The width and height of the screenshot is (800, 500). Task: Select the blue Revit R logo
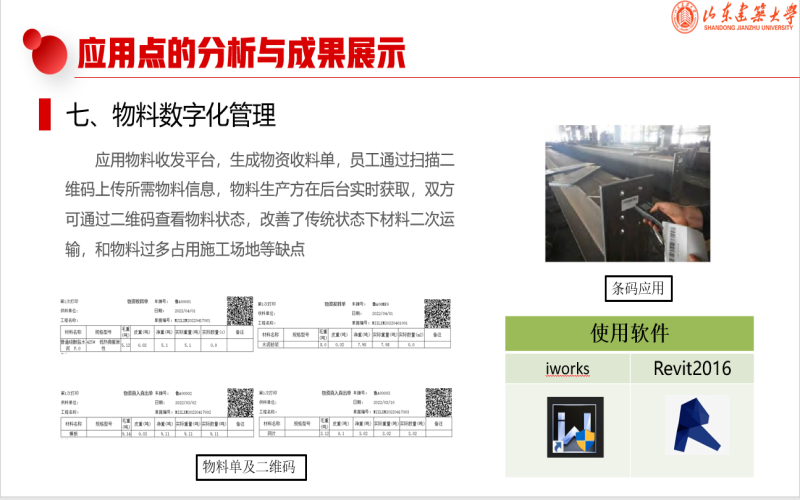[x=696, y=425]
